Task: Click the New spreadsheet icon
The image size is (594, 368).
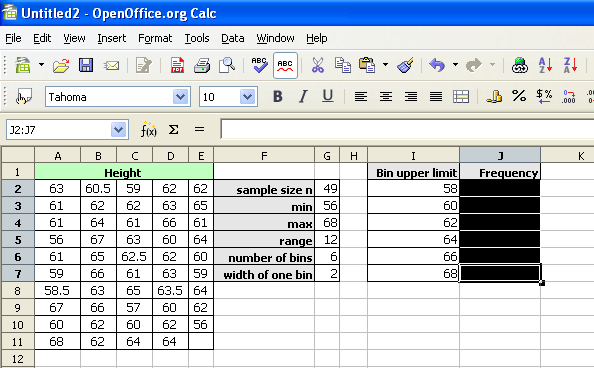Action: tap(23, 65)
